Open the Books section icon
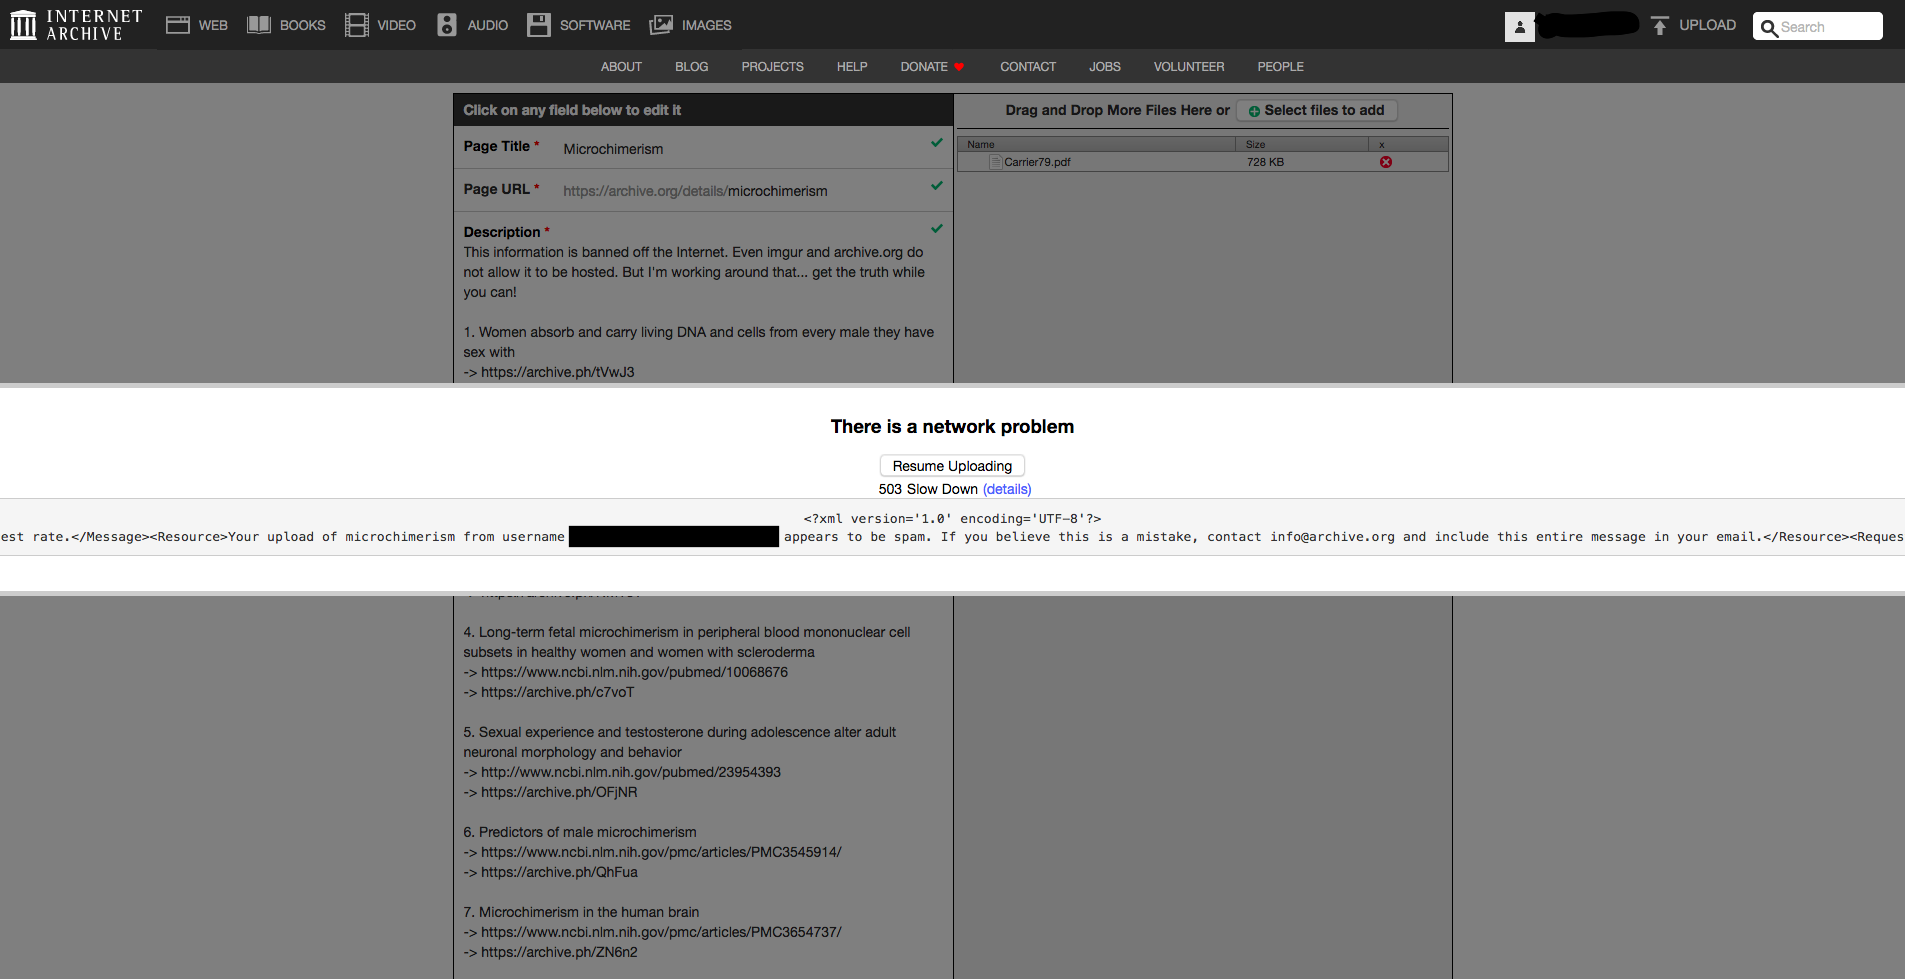1905x979 pixels. tap(259, 25)
